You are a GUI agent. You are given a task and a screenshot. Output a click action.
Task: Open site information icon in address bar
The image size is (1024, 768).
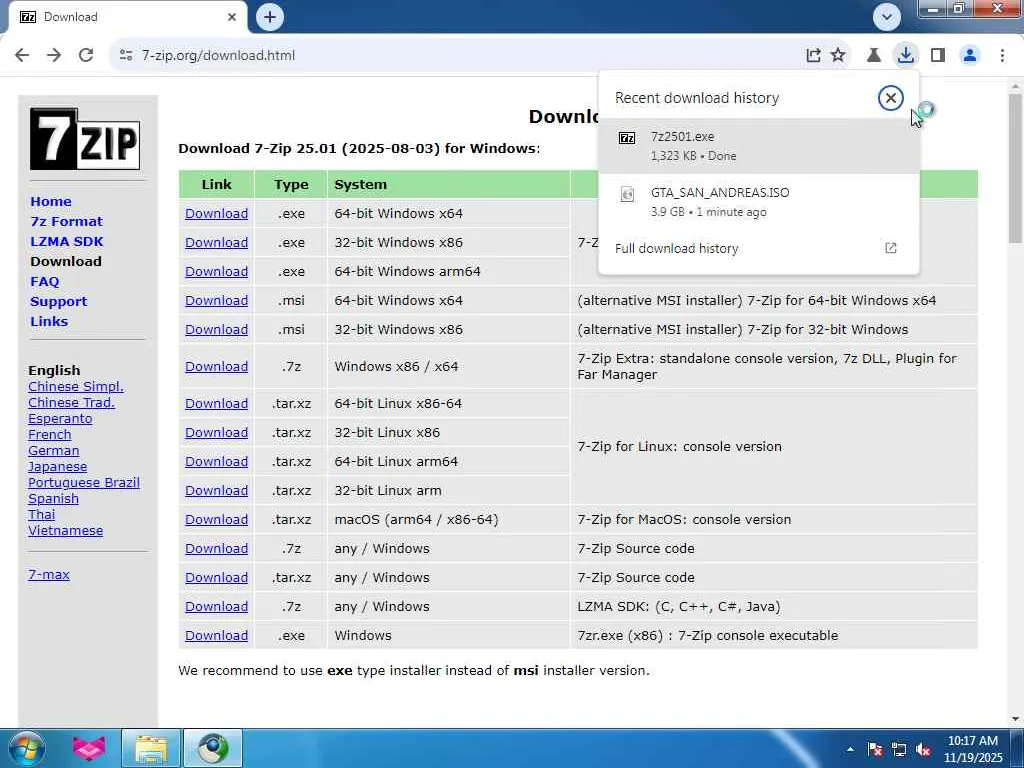(x=126, y=56)
